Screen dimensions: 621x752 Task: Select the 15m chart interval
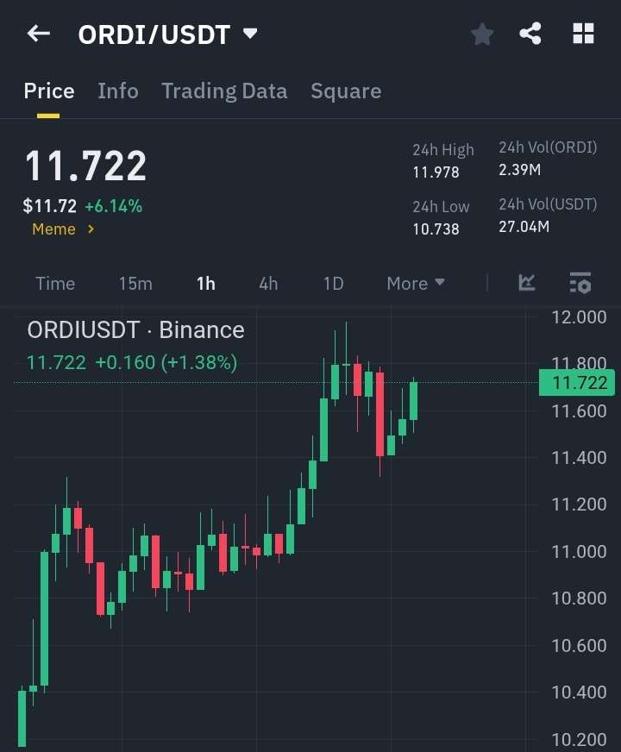point(135,283)
